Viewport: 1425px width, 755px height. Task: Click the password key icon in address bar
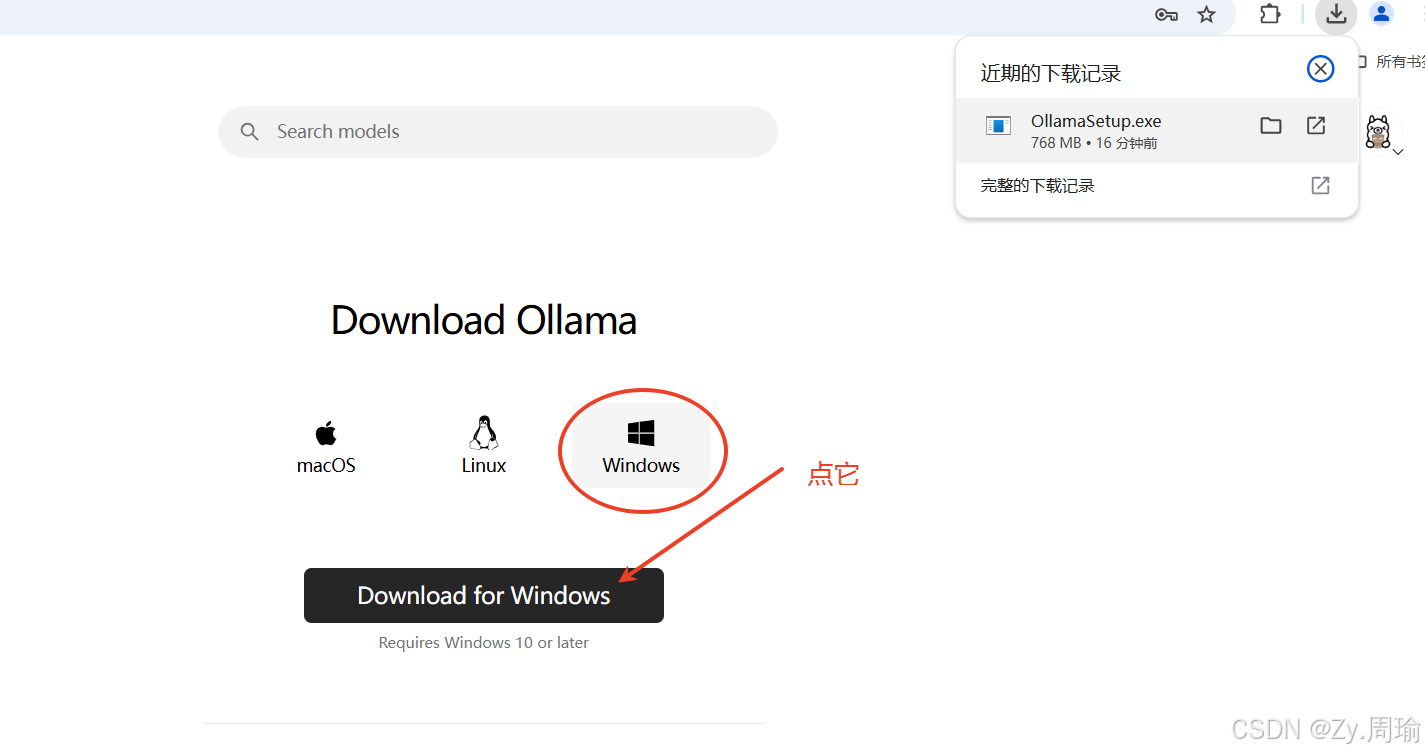(1166, 15)
